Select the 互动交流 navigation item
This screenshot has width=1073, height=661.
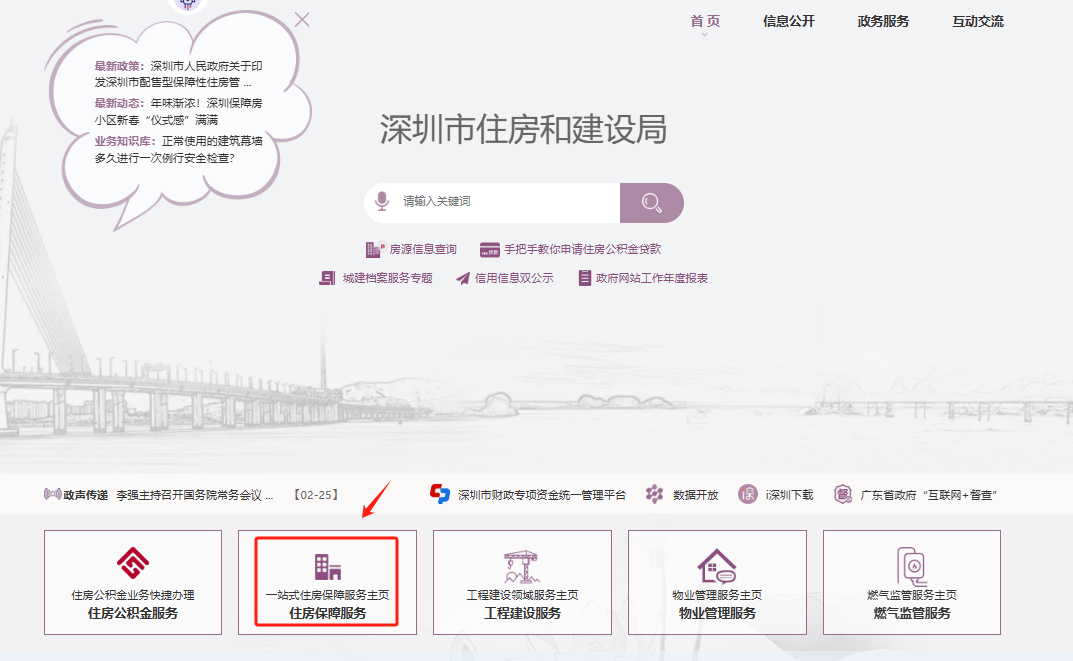[980, 20]
